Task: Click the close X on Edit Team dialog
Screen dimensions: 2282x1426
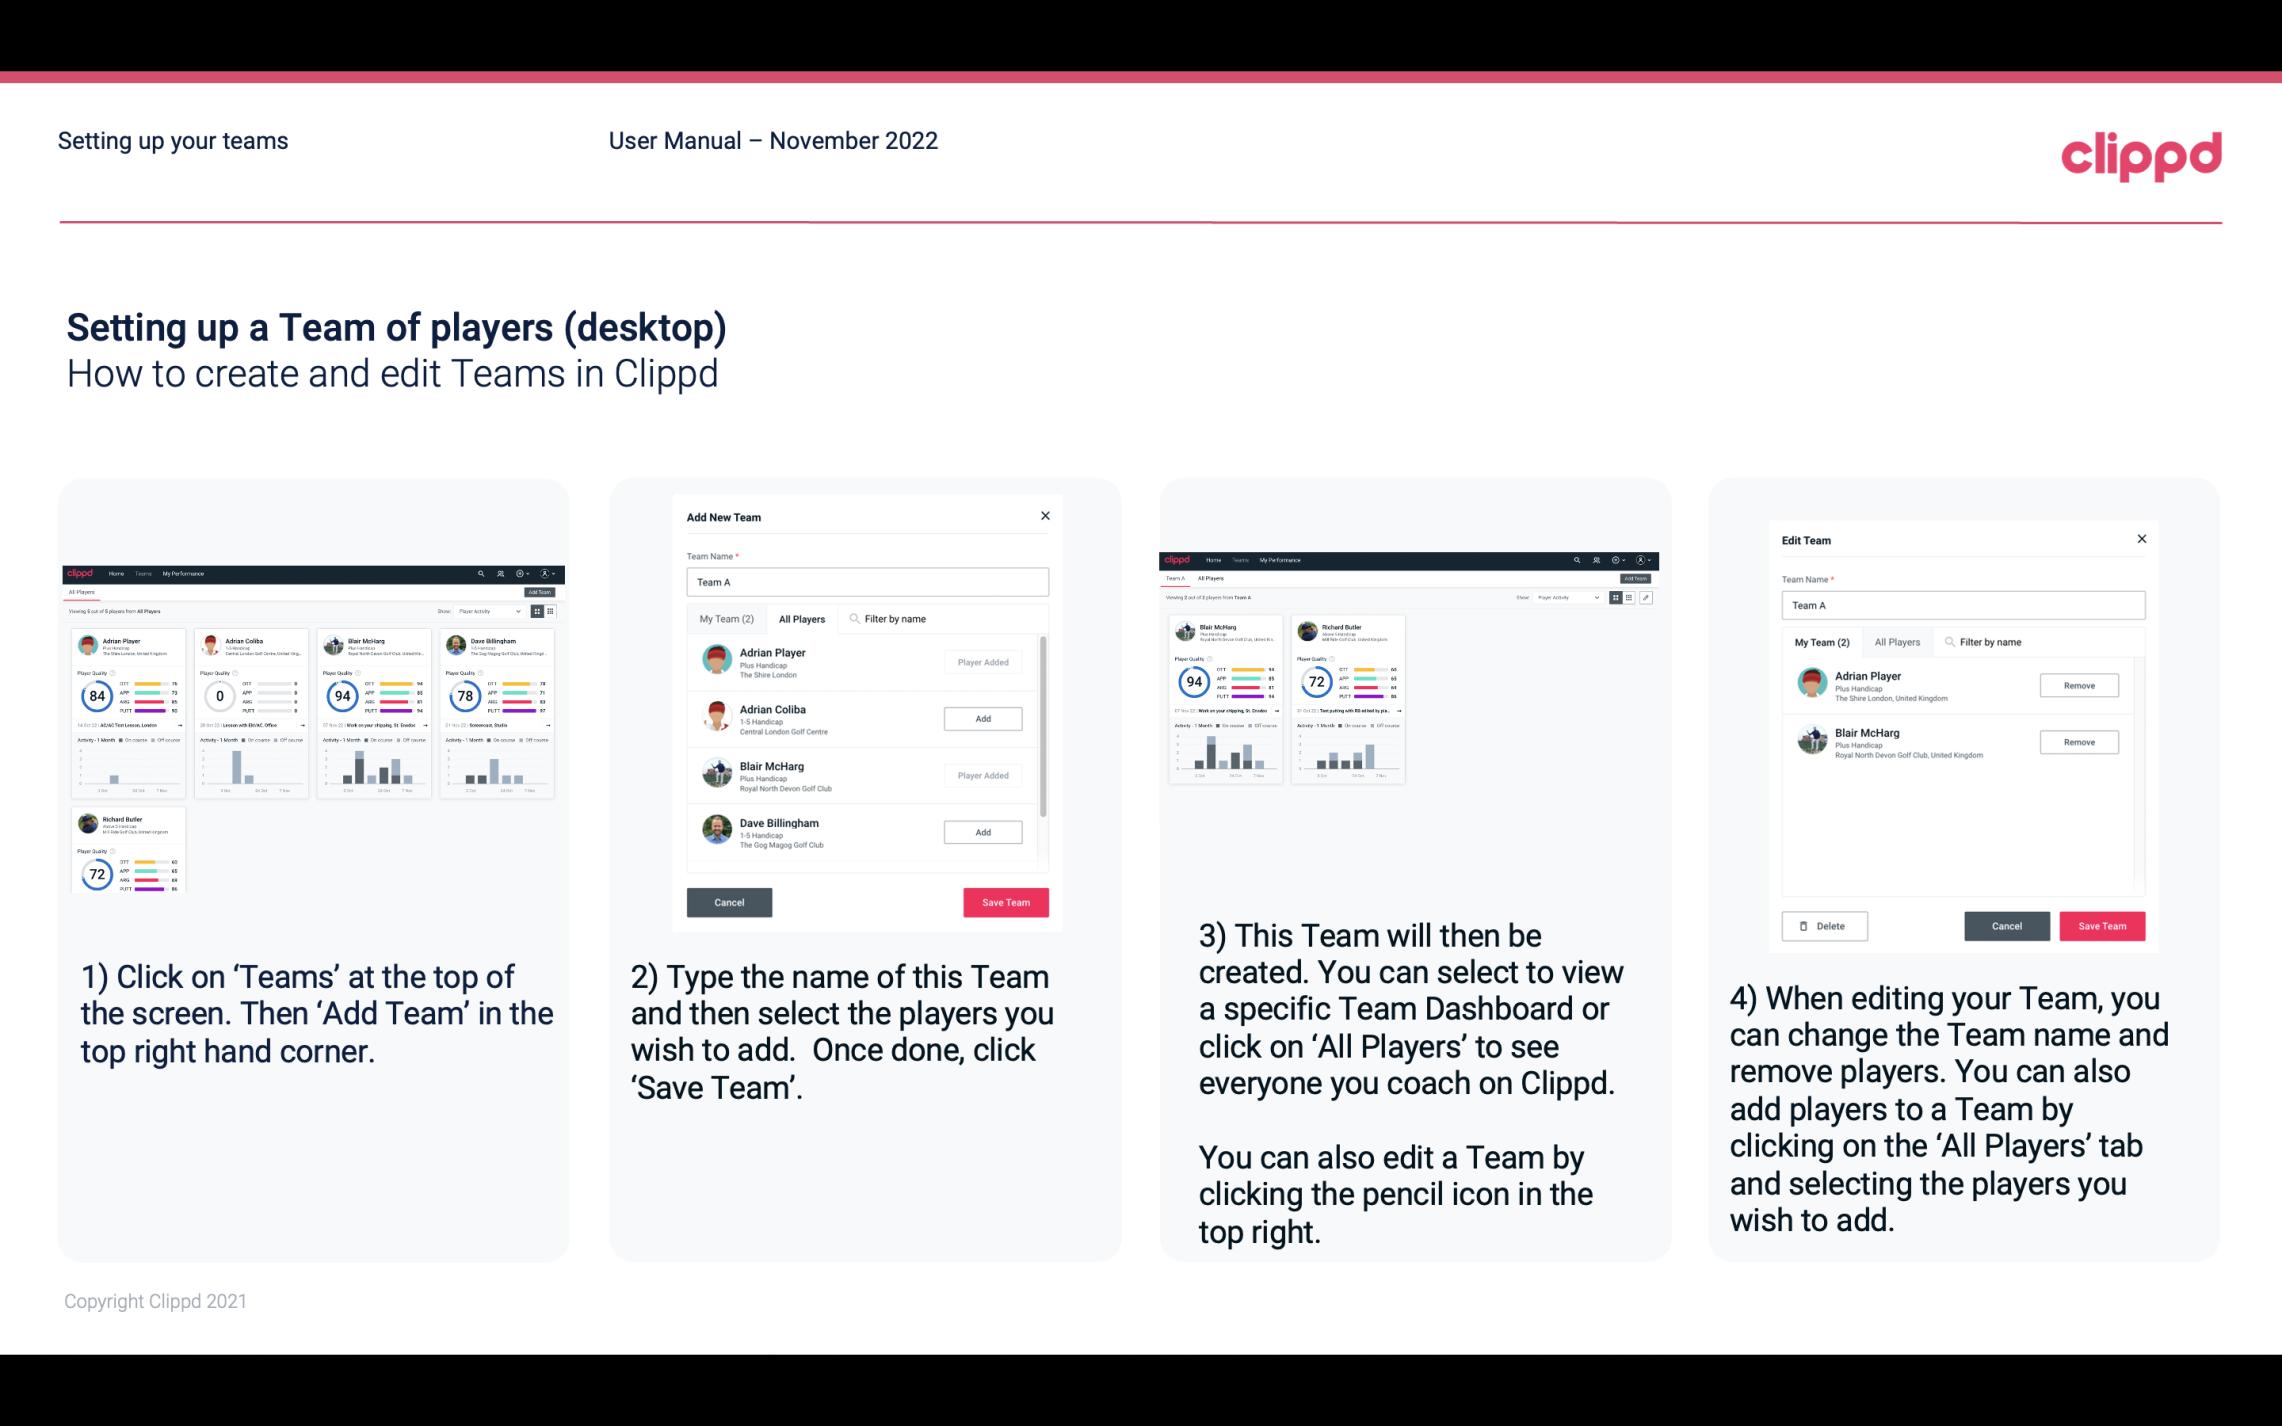Action: click(x=2141, y=540)
